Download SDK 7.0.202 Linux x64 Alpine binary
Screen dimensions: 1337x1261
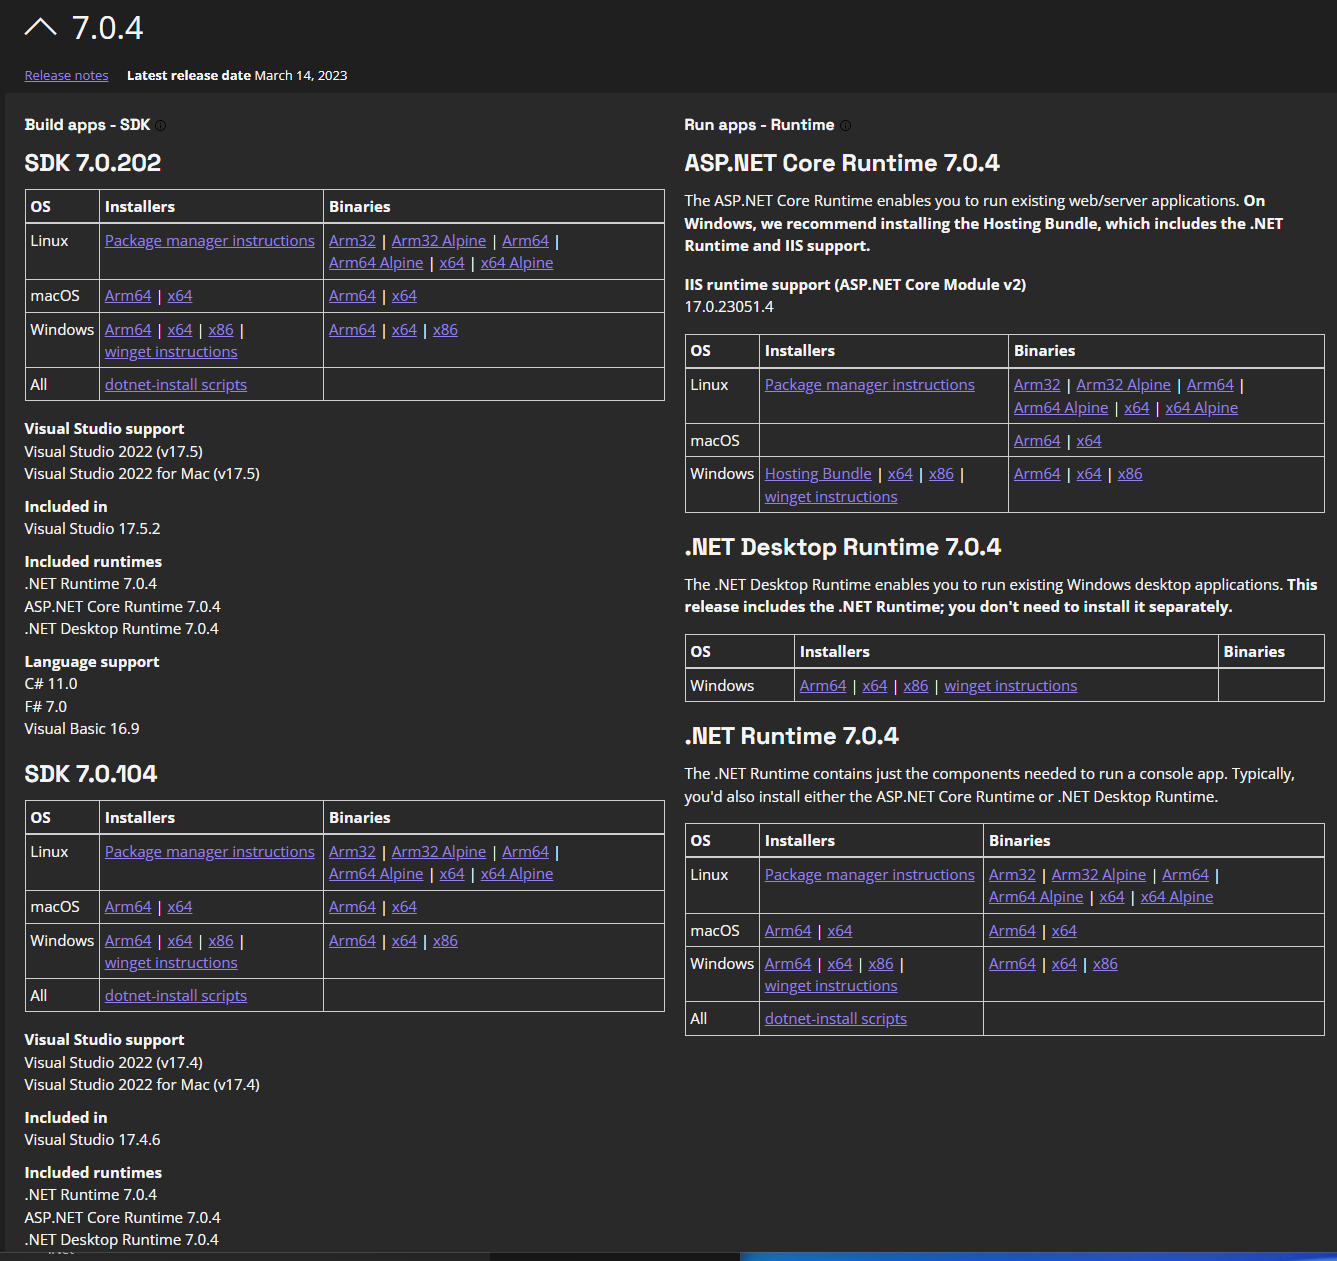coord(517,263)
